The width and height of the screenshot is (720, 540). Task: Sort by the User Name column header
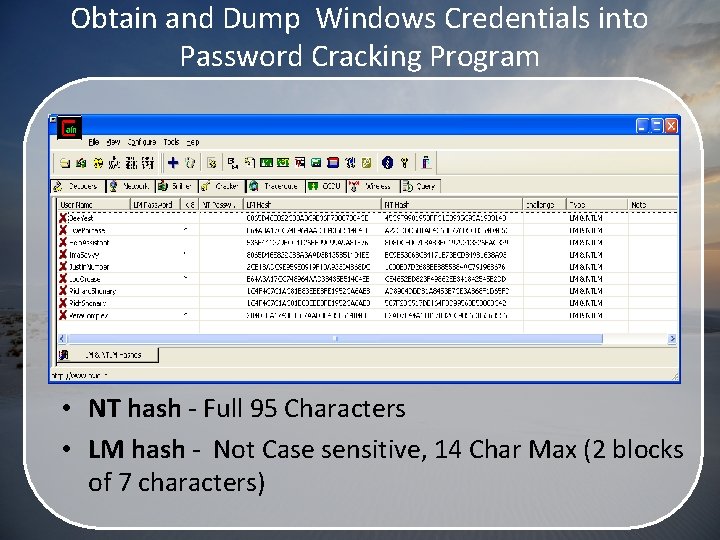pyautogui.click(x=94, y=205)
